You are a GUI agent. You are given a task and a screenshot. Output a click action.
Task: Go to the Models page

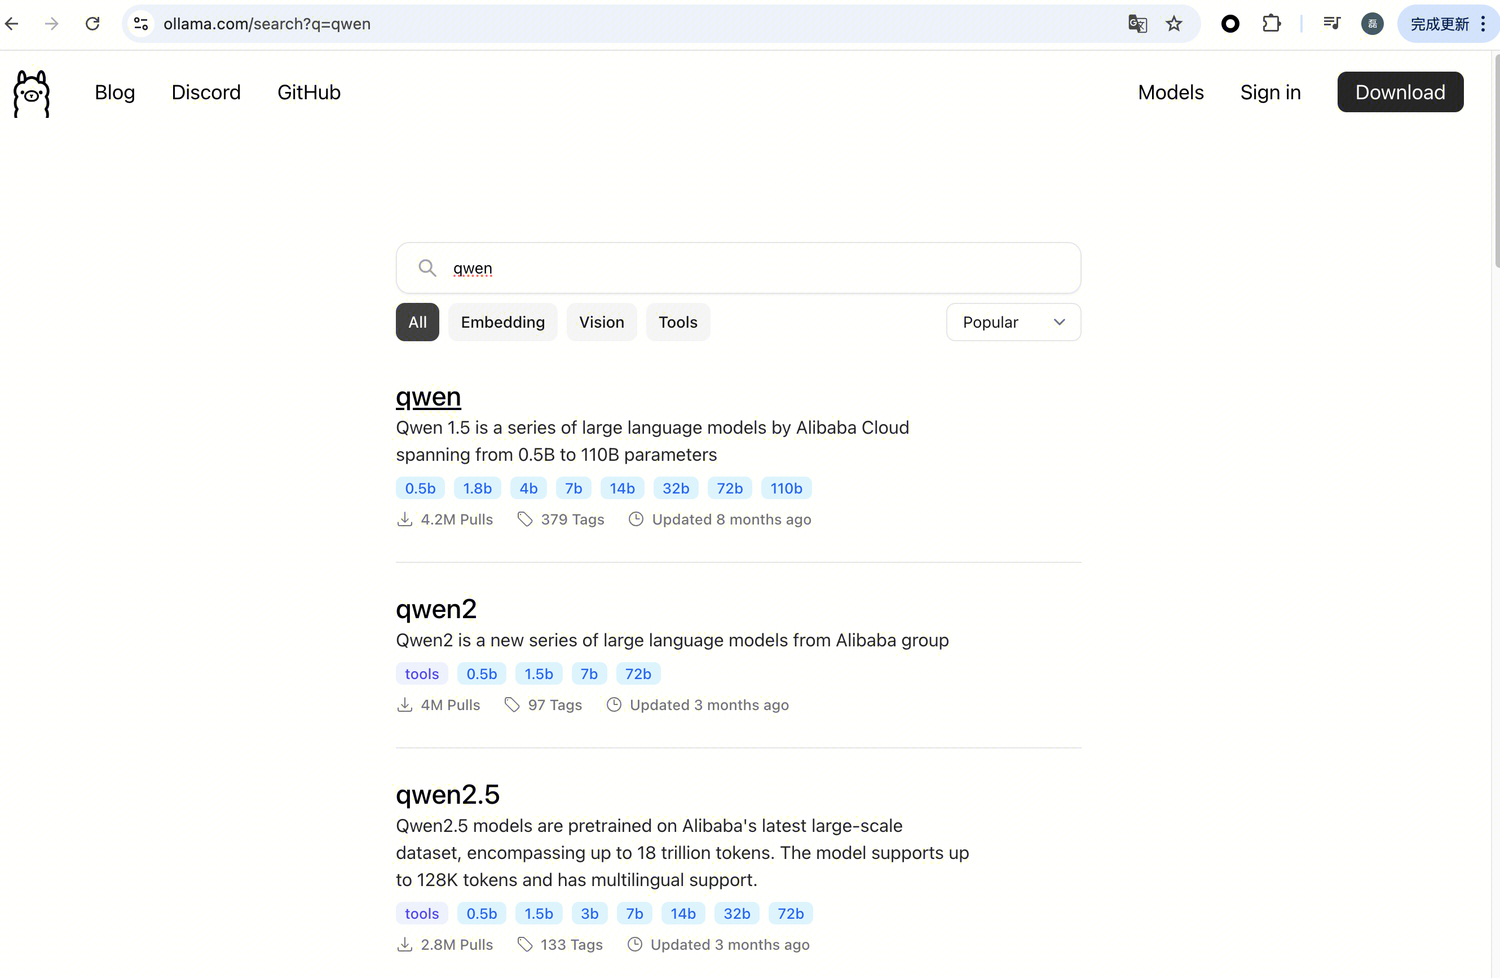[x=1171, y=92]
